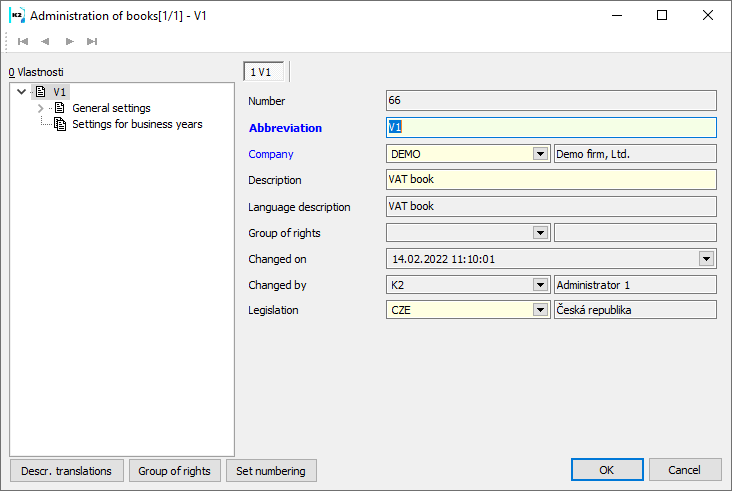The image size is (732, 491).
Task: Jump to last record navigation arrow
Action: pos(92,41)
